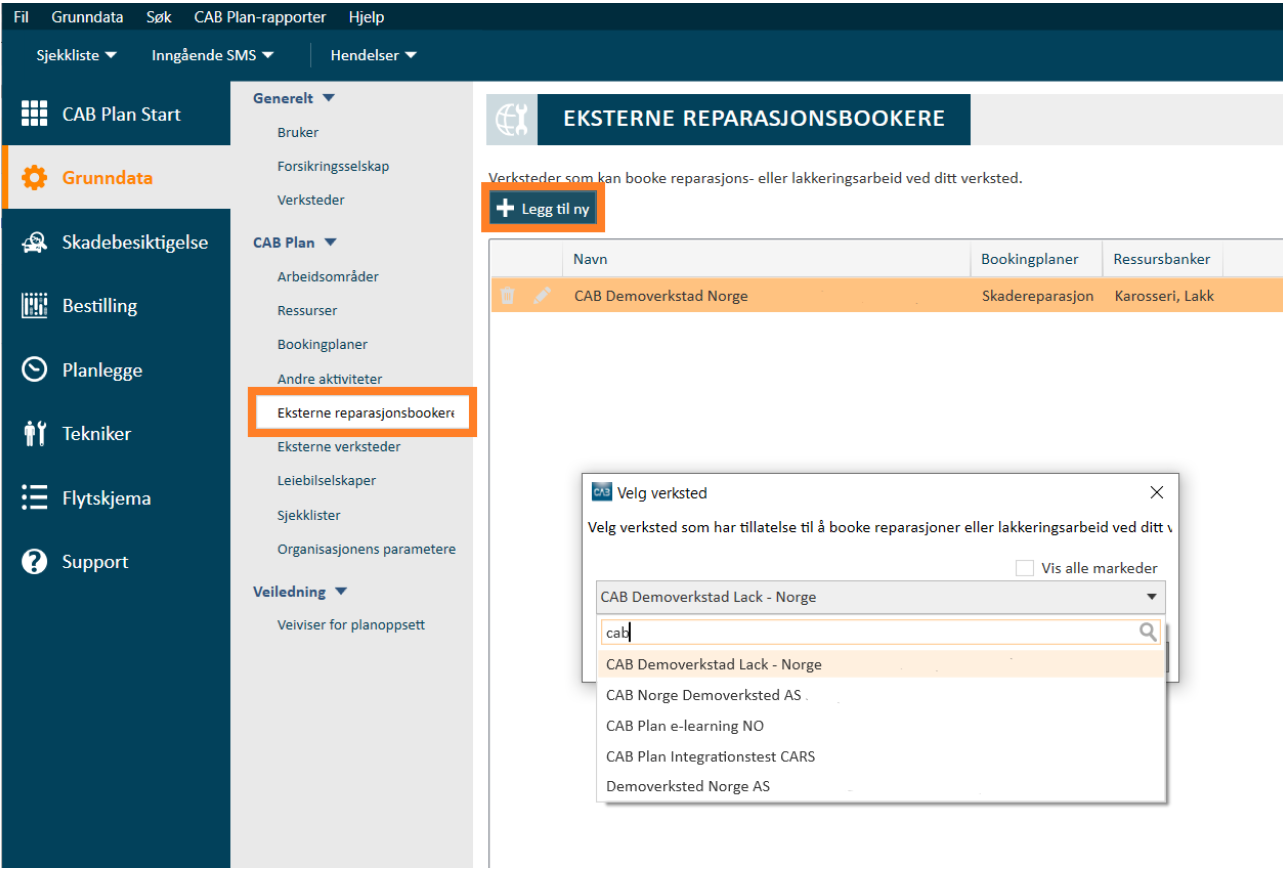This screenshot has height=871, width=1283.
Task: Open Eksterne verksteder page
Action: point(339,446)
